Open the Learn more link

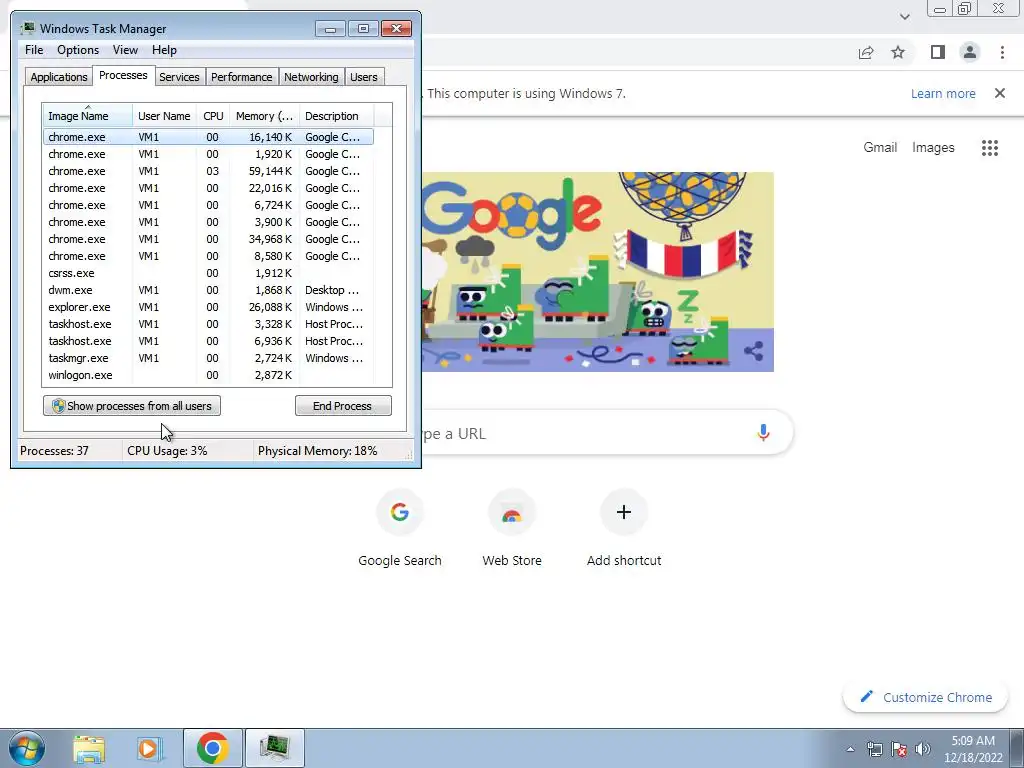pyautogui.click(x=943, y=93)
